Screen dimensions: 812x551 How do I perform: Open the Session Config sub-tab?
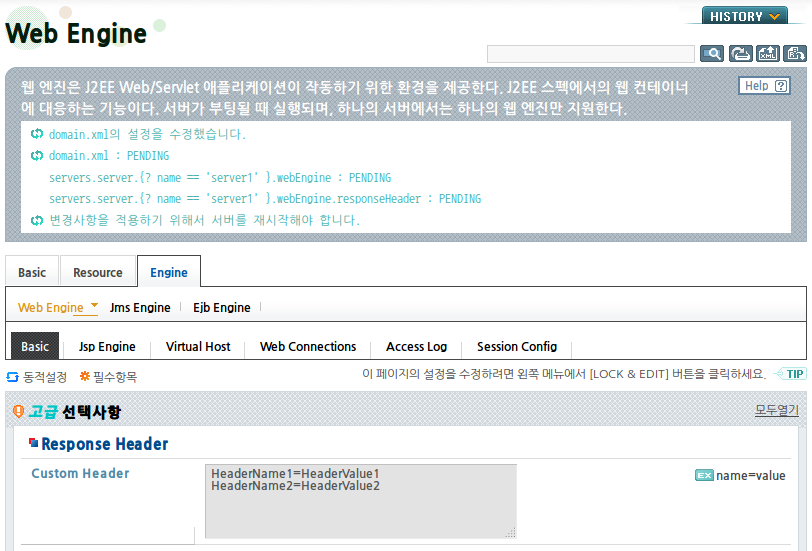click(517, 346)
